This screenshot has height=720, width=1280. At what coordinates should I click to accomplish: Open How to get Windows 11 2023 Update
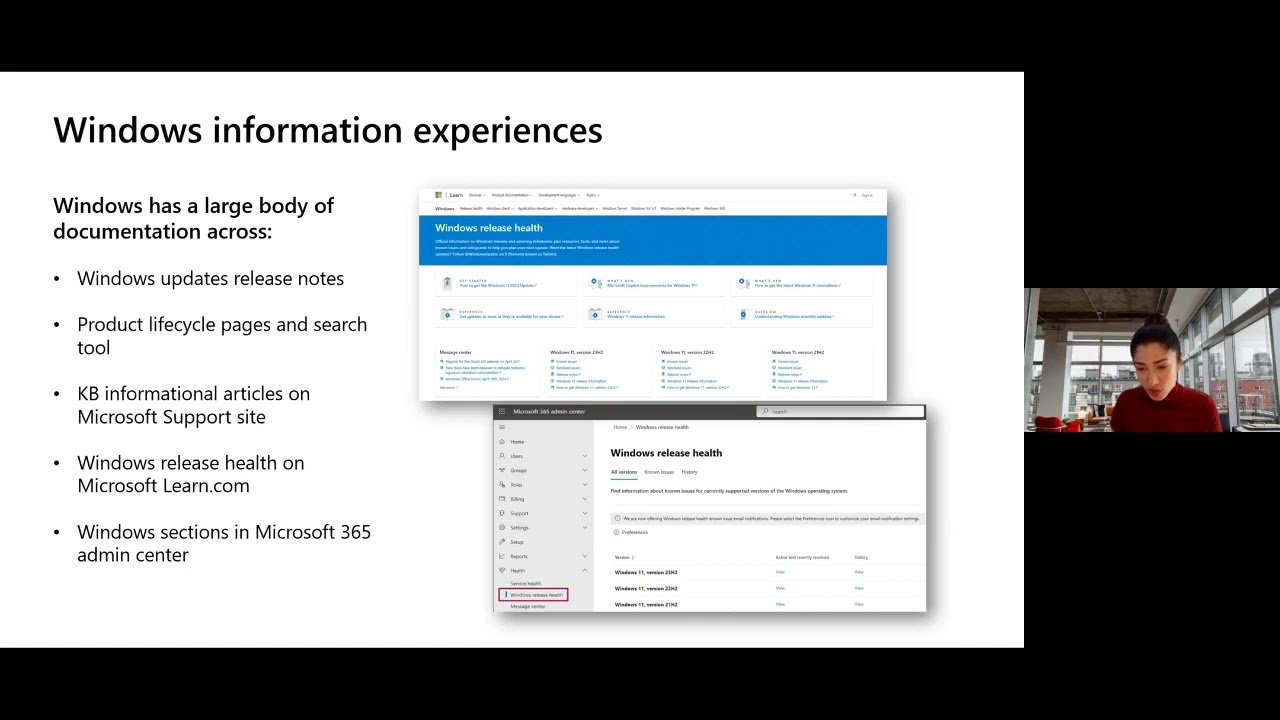tap(498, 286)
